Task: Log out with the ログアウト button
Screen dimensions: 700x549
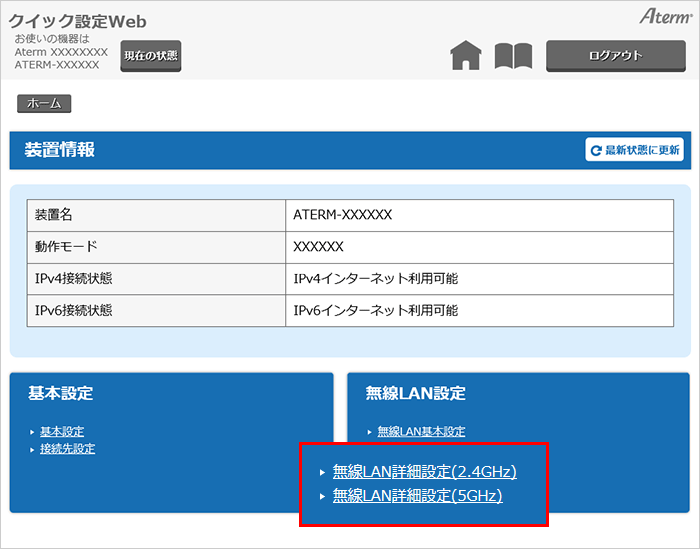Action: point(615,56)
